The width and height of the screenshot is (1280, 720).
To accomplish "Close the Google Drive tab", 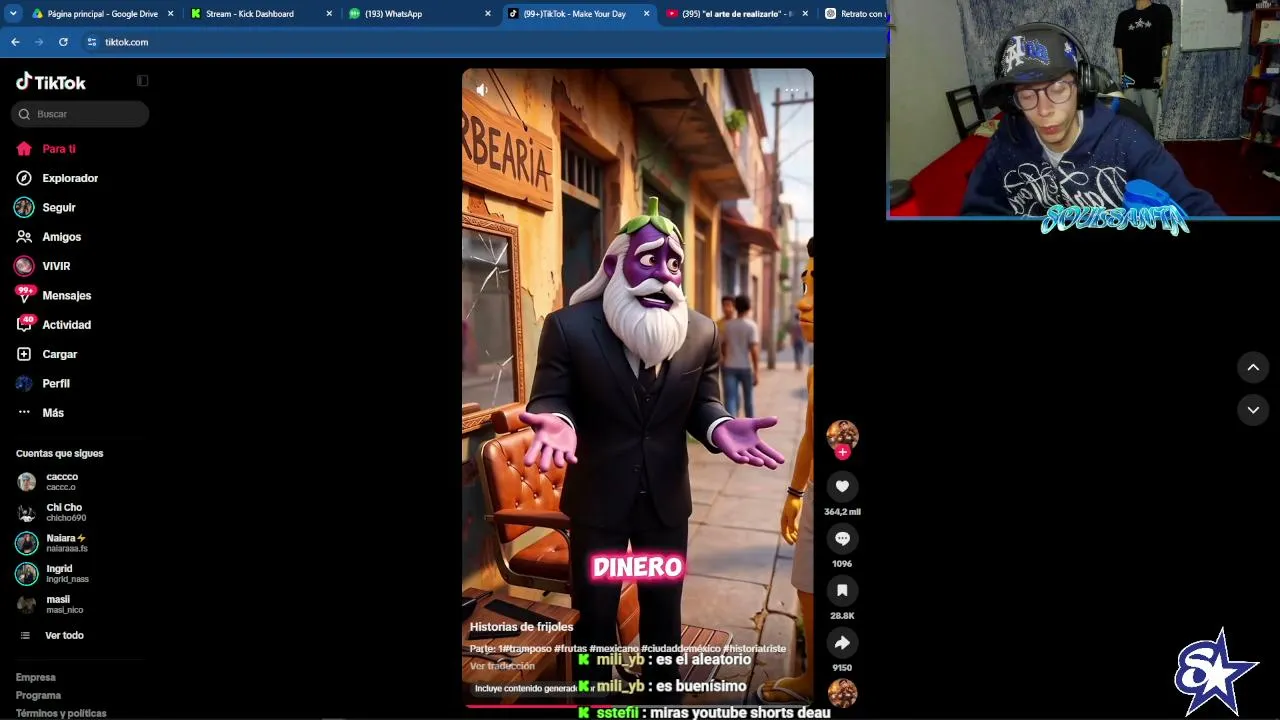I will tap(171, 14).
